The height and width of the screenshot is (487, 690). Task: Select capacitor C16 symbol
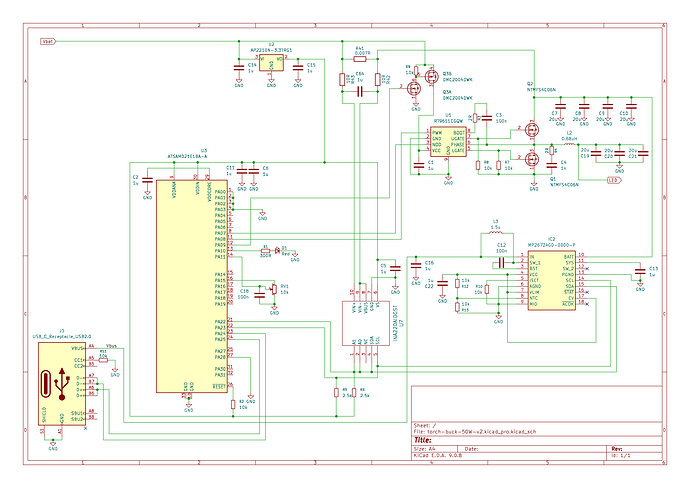pos(416,265)
